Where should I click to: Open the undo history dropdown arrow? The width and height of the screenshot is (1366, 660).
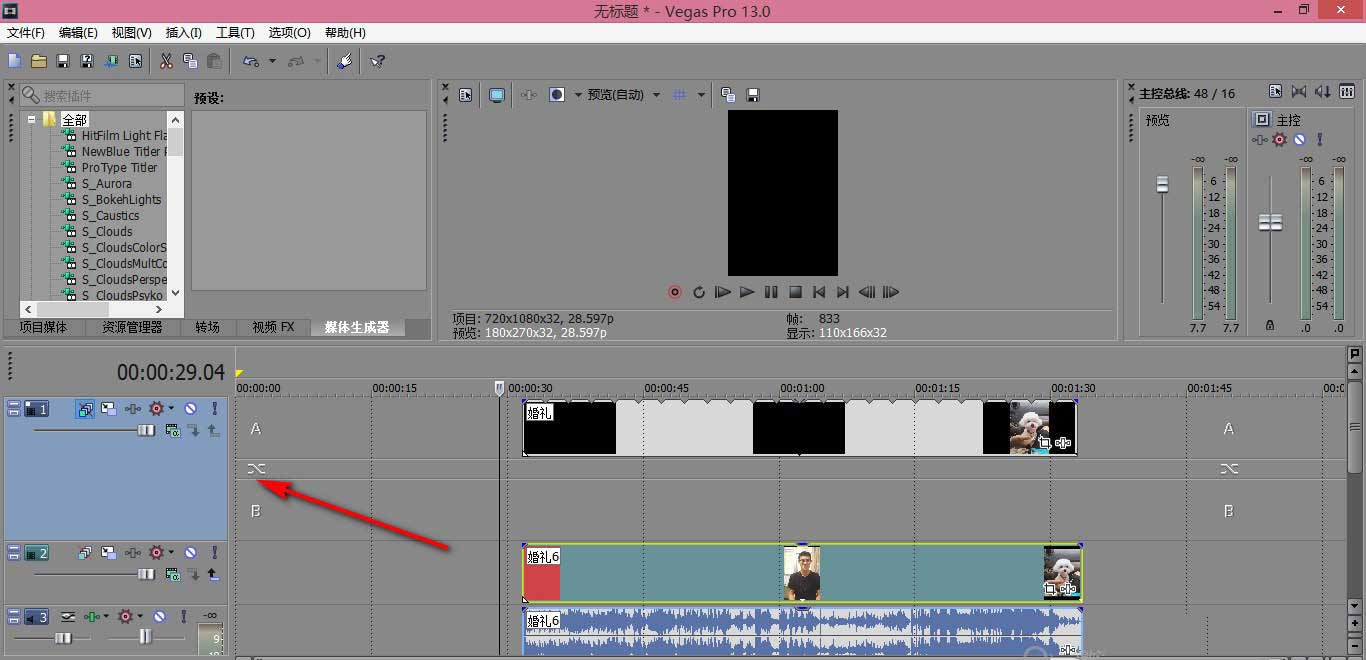272,61
